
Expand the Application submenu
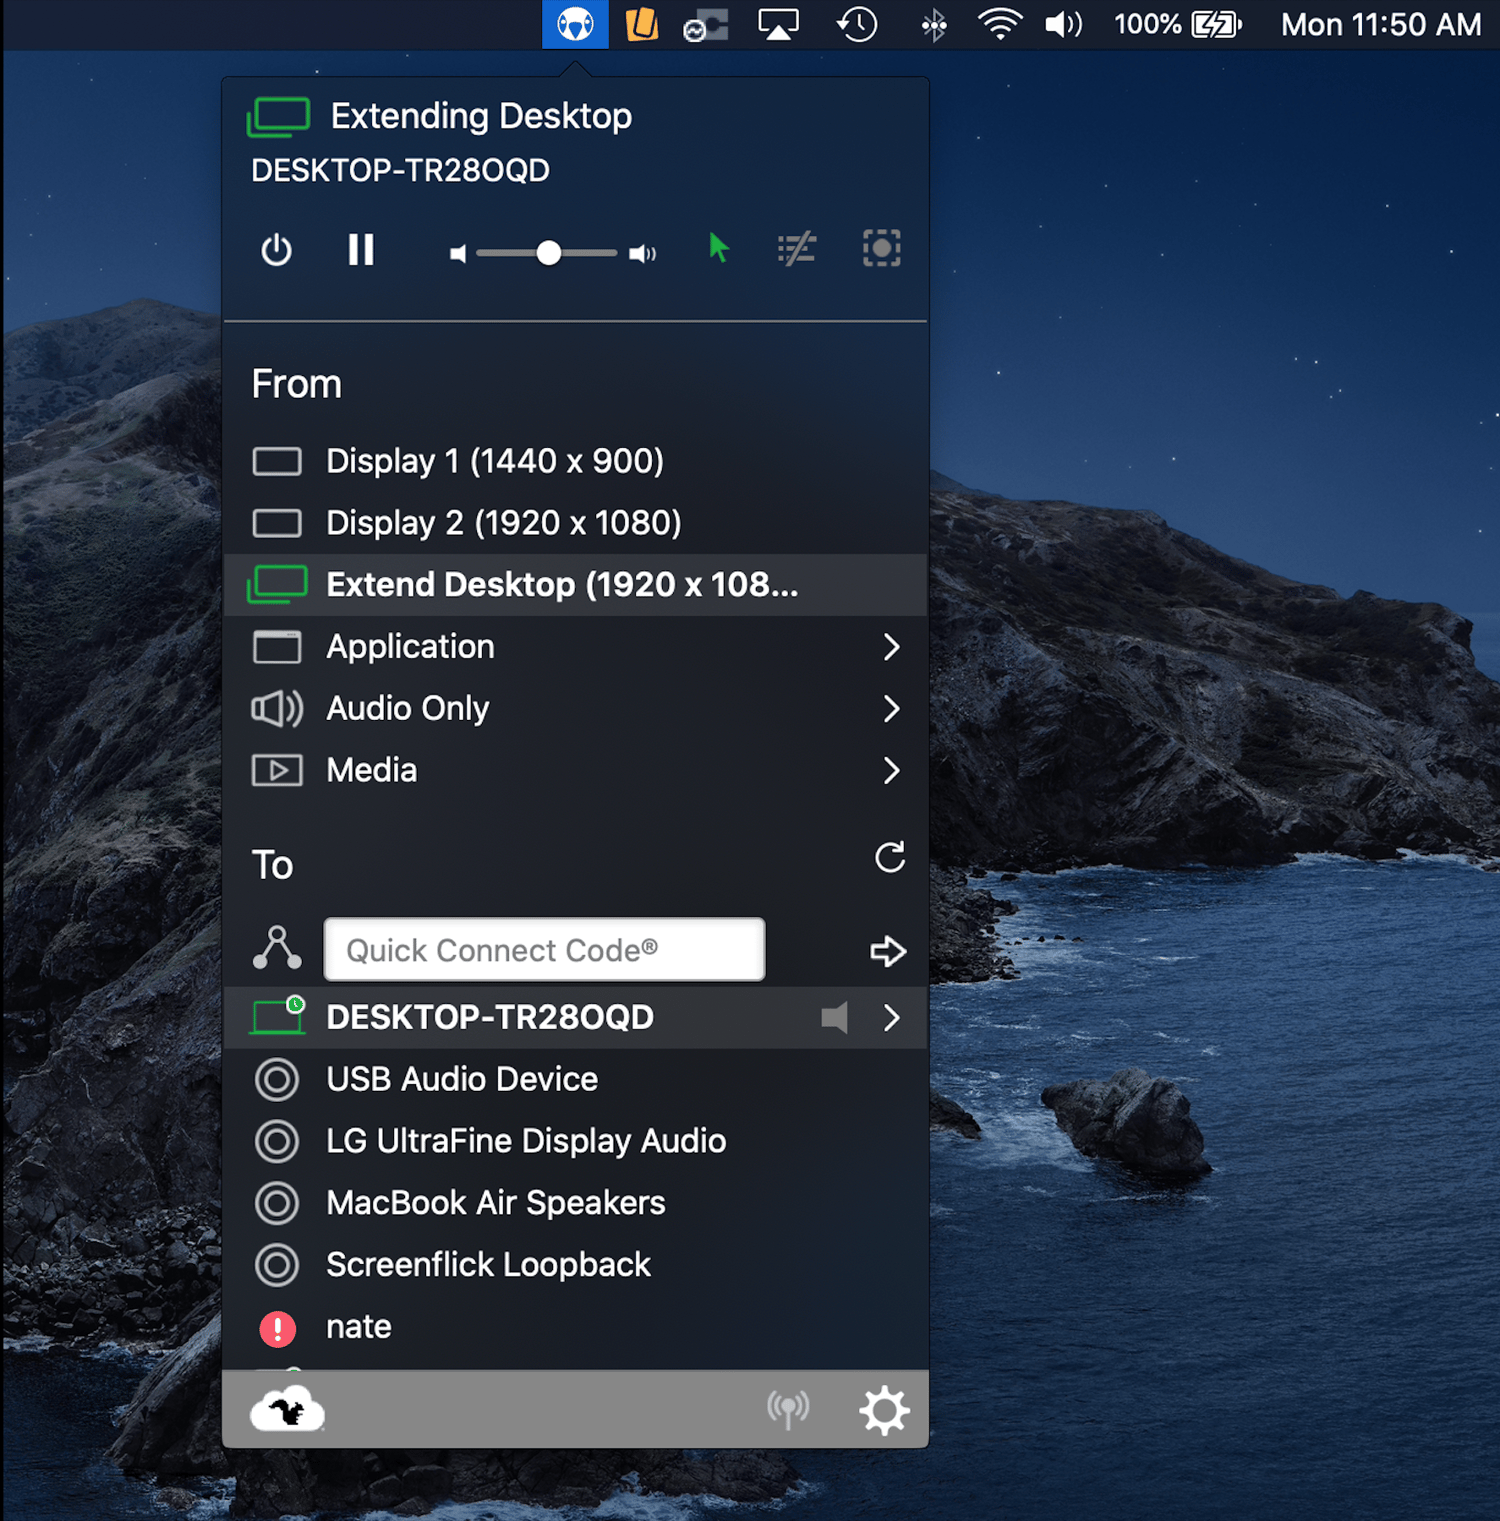(410, 647)
